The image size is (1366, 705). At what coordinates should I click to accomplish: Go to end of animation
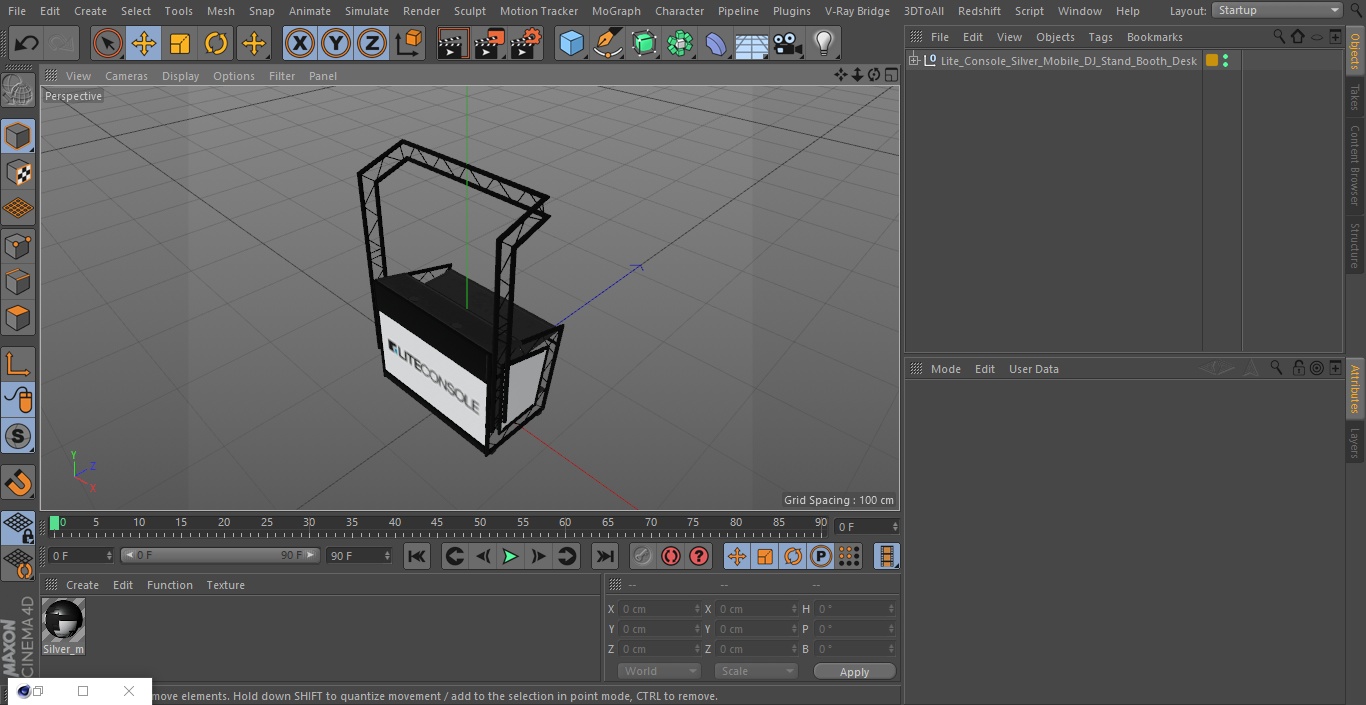pos(605,556)
